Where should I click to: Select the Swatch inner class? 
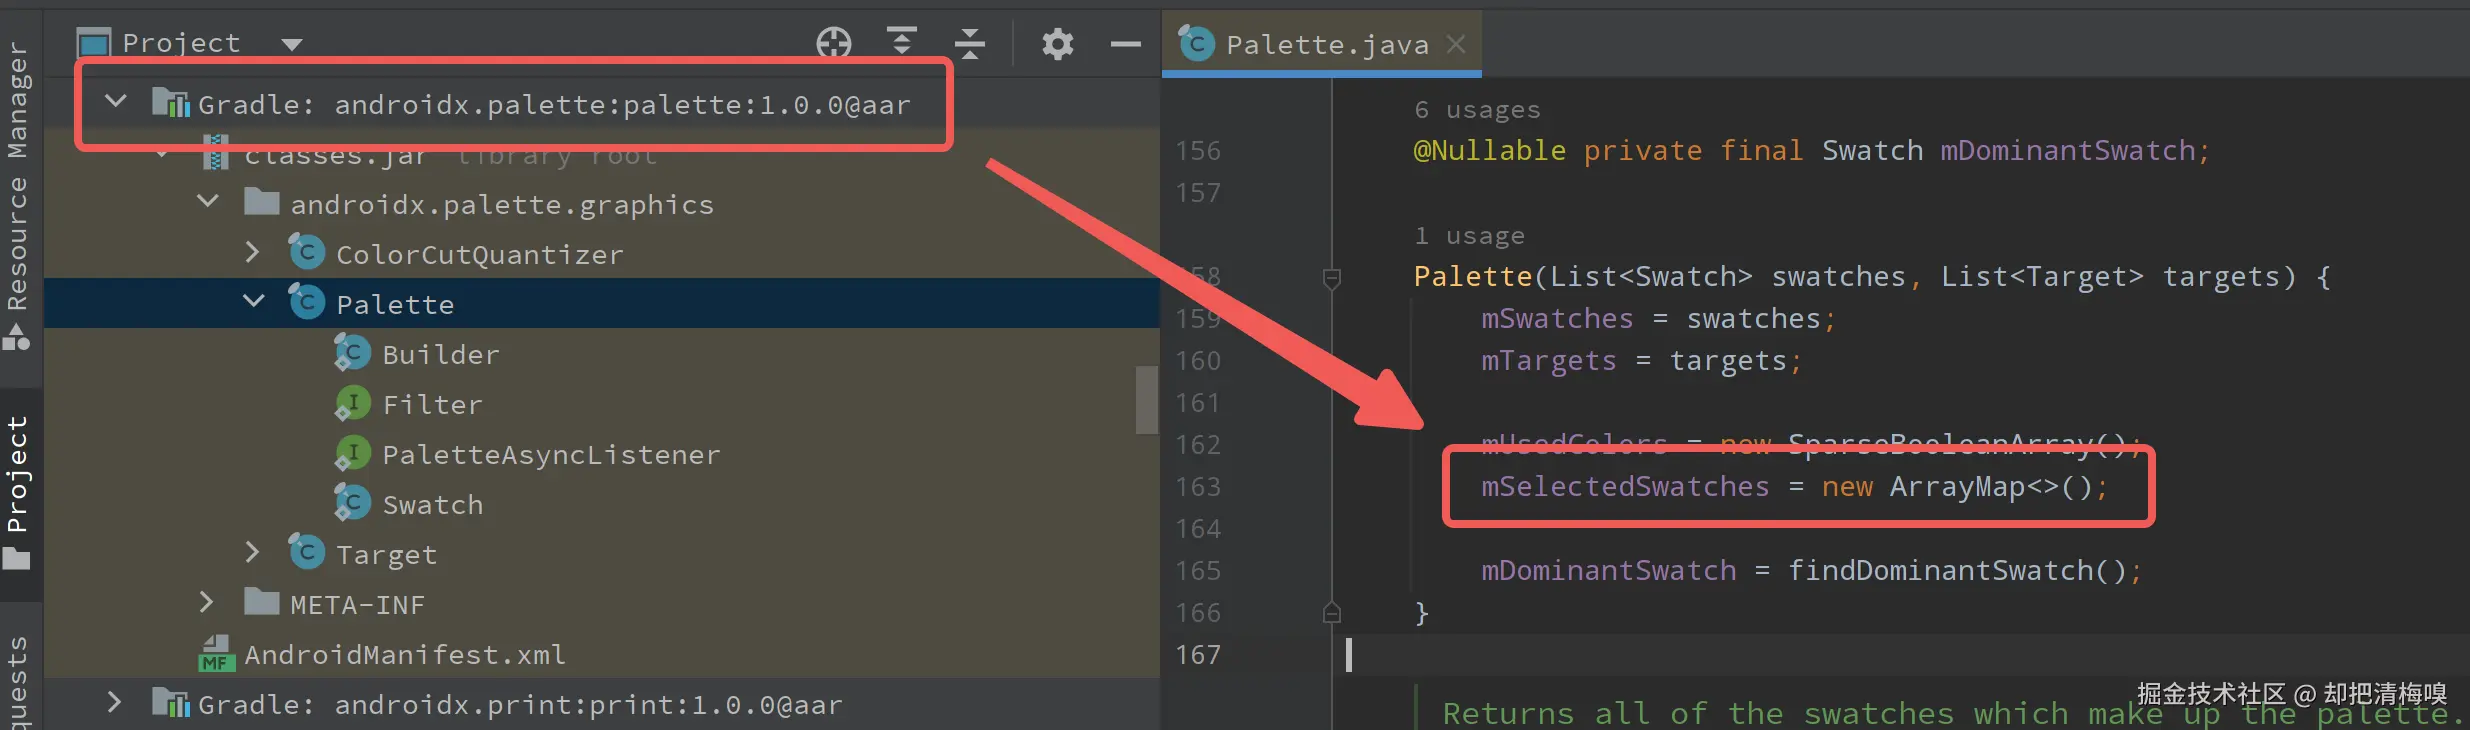(x=432, y=505)
